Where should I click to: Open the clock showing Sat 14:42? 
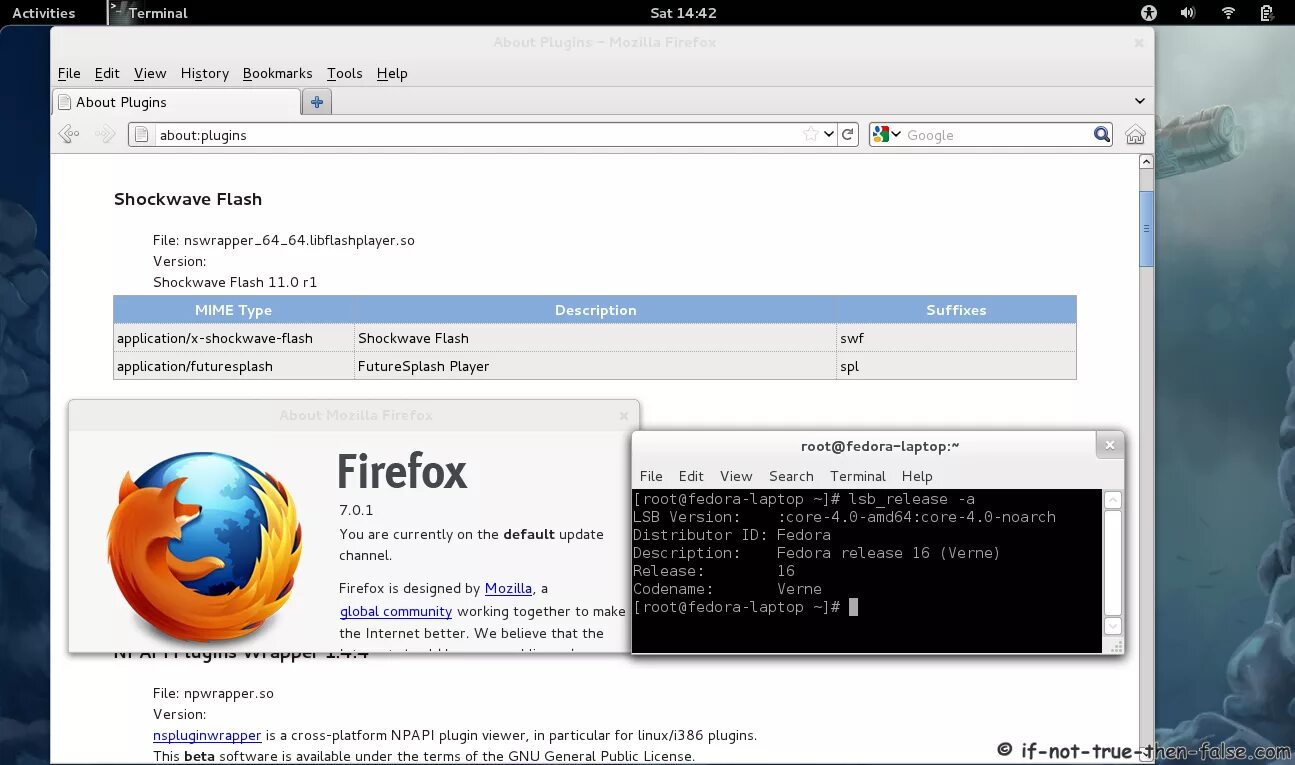tap(683, 13)
